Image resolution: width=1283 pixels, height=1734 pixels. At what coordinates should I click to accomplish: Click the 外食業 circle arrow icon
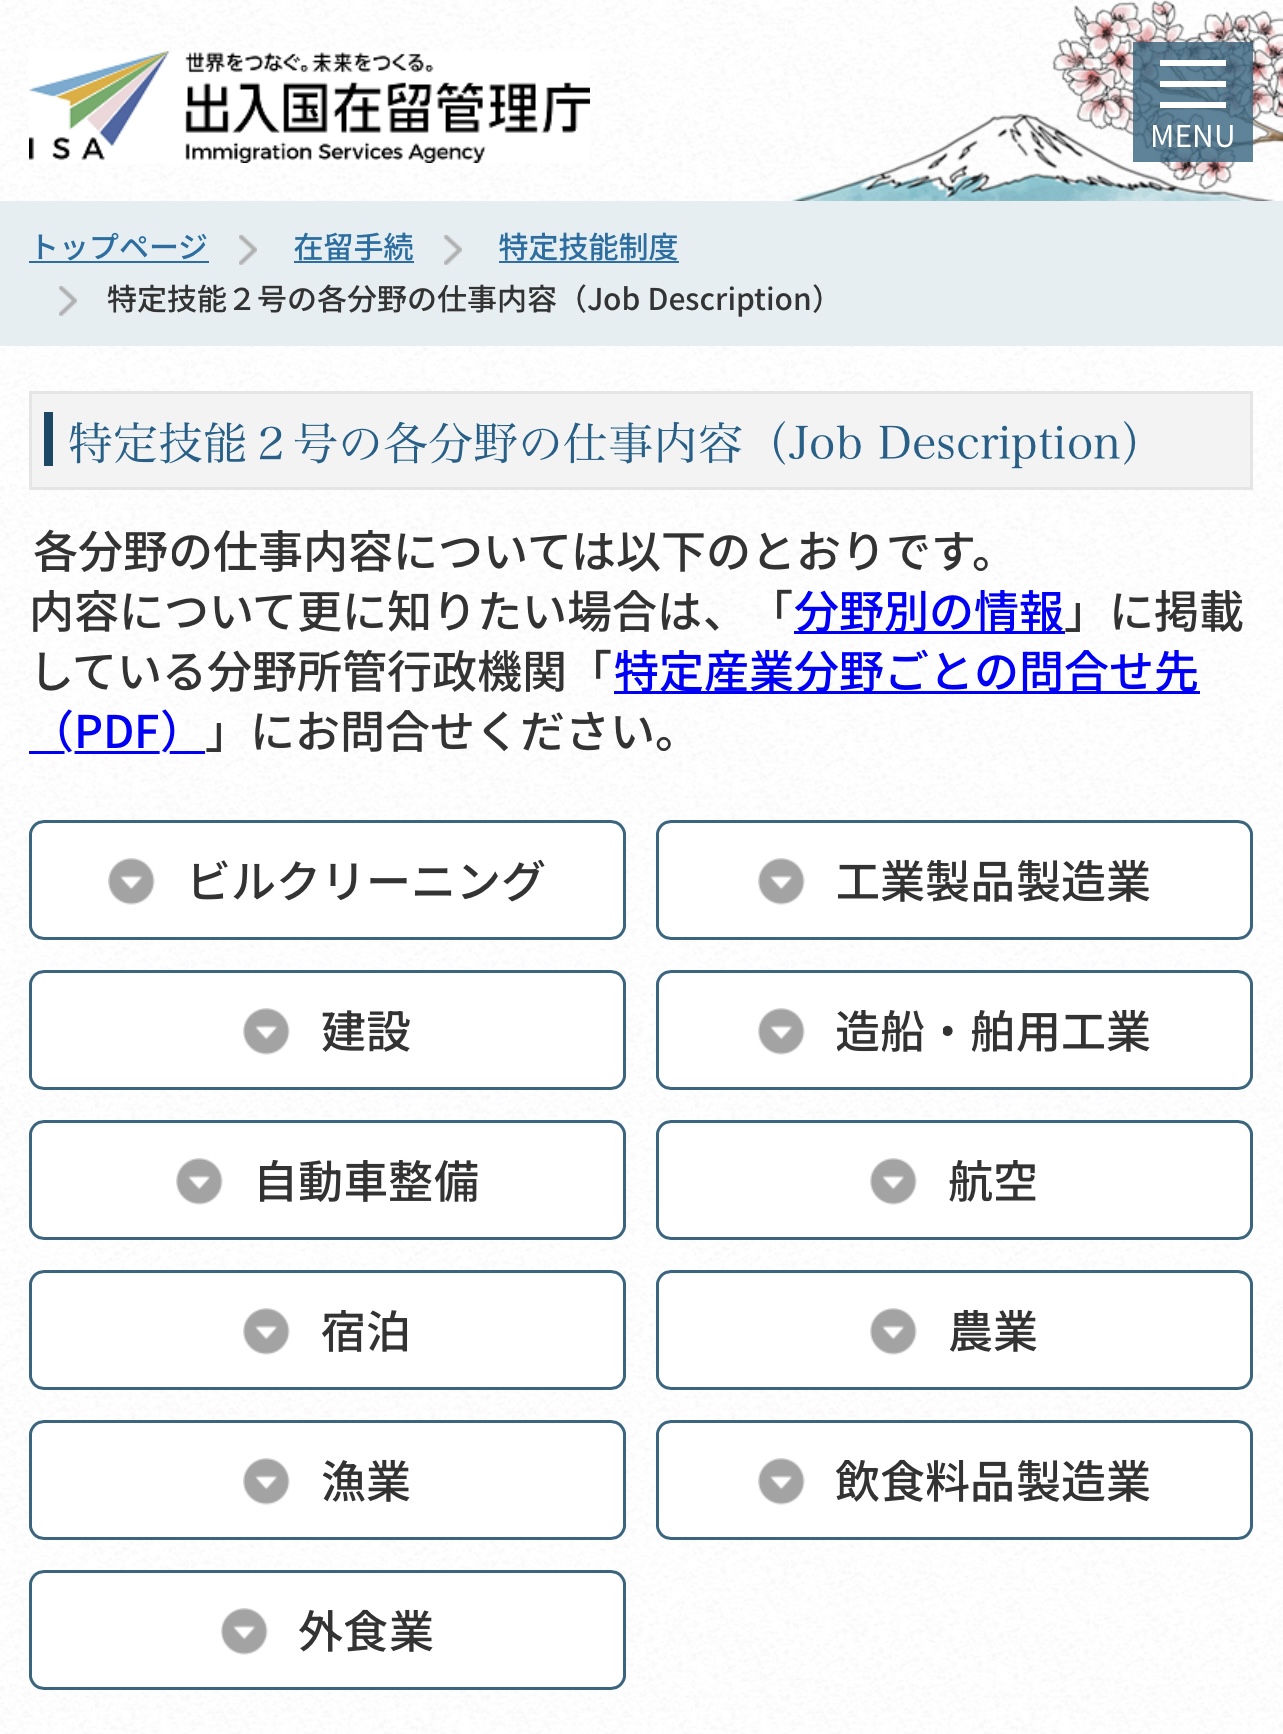[x=244, y=1631]
